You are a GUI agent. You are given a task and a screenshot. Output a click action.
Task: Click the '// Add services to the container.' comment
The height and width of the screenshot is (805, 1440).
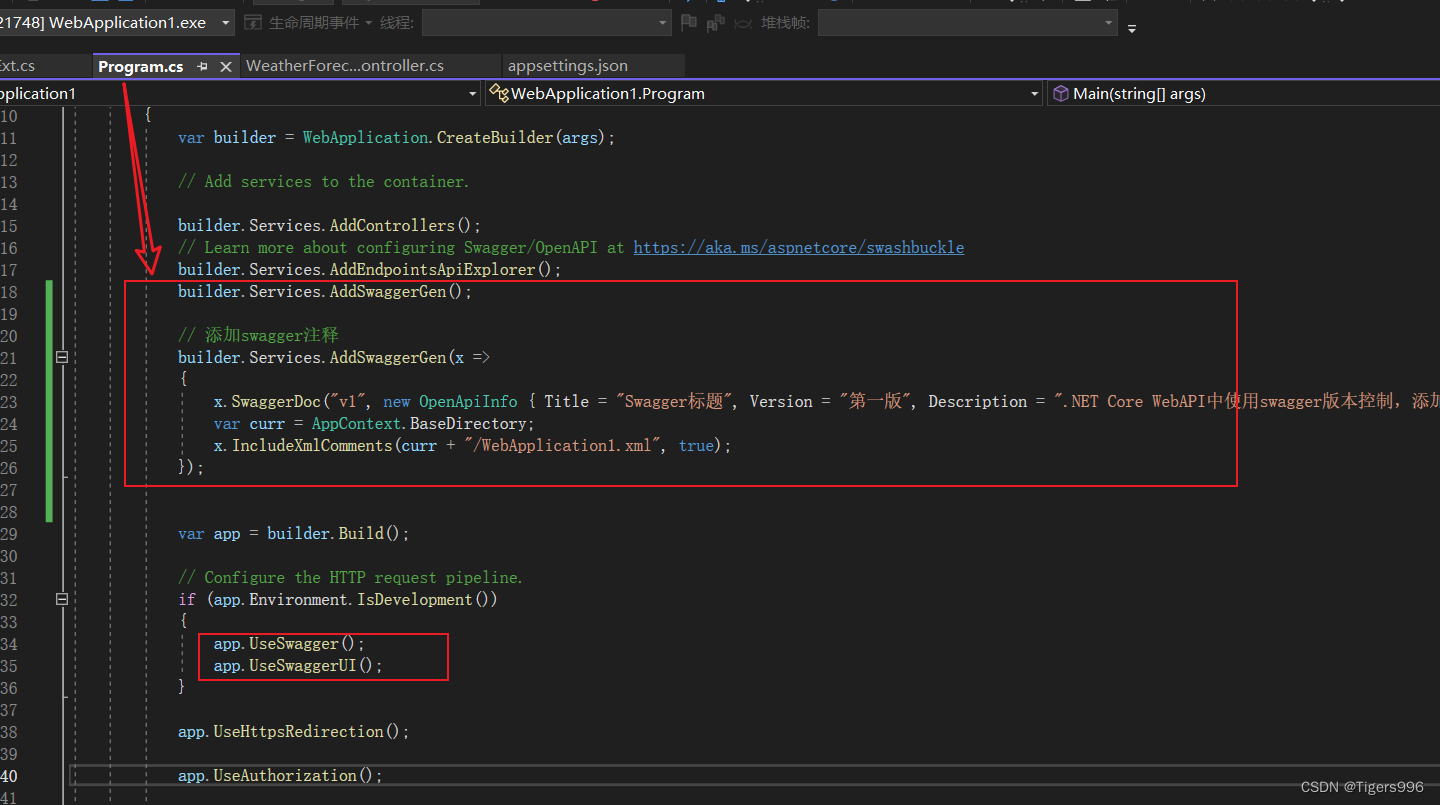coord(324,181)
